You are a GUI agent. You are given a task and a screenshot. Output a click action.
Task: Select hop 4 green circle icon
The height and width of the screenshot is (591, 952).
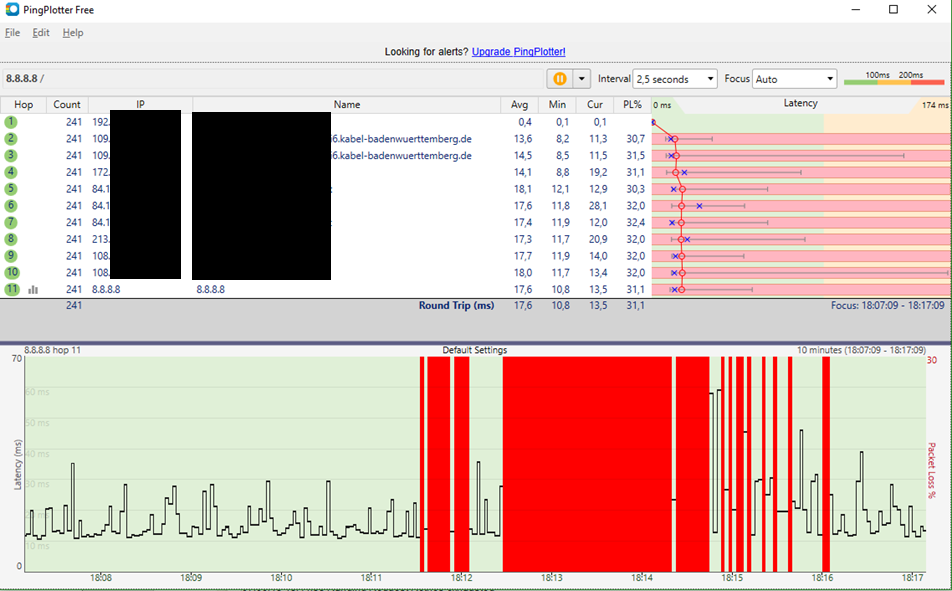pos(11,172)
